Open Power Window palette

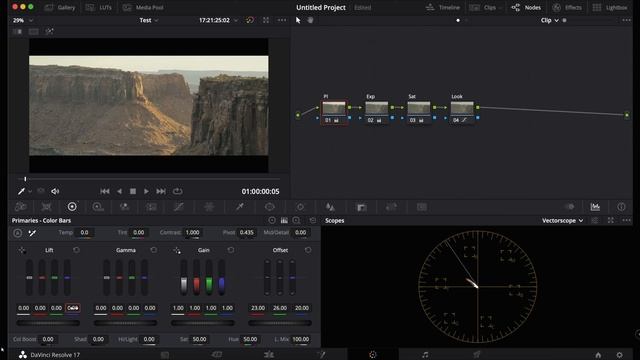click(x=269, y=207)
